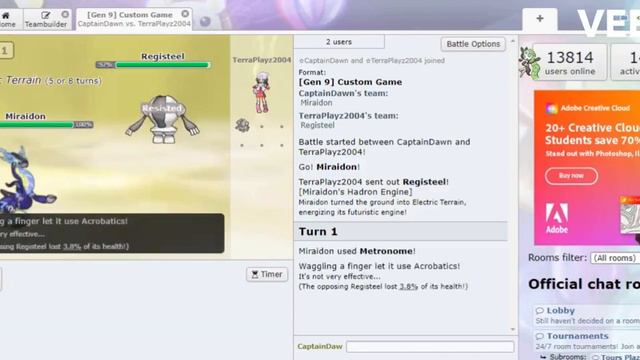This screenshot has width=640, height=360.
Task: Click the Pokéball icon beside battle tab
Action: (205, 21)
